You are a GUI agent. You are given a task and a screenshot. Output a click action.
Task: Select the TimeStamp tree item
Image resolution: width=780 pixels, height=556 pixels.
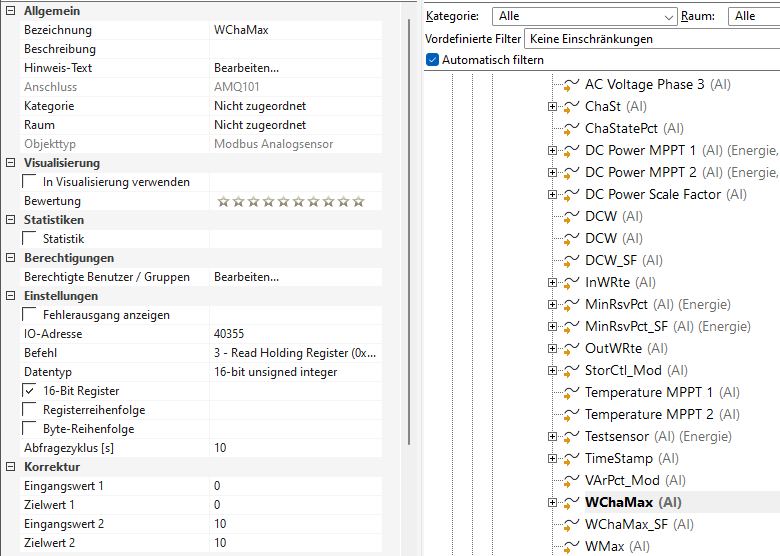click(618, 459)
